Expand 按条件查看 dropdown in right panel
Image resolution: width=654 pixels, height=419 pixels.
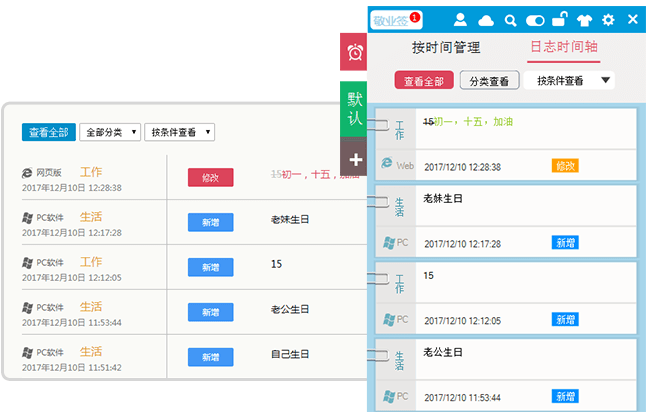click(571, 81)
